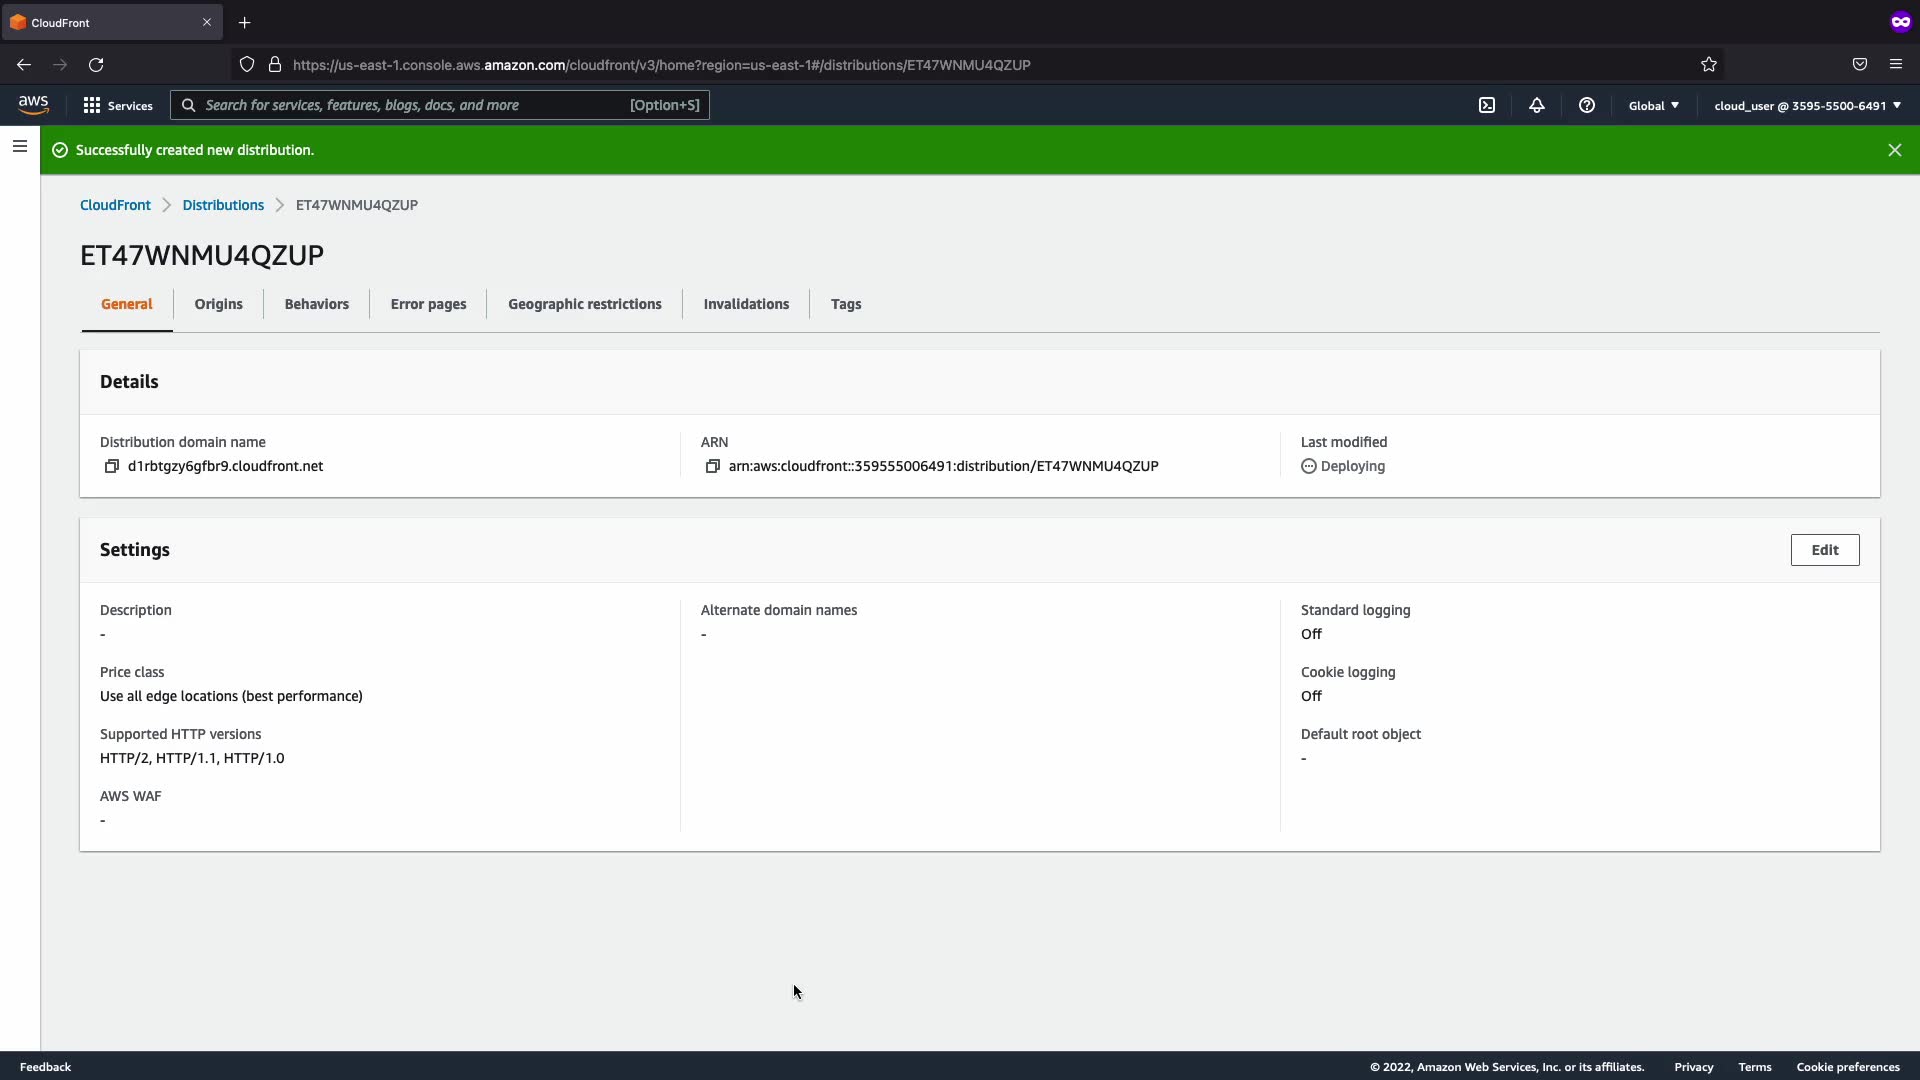Copy the distribution ARN
Viewport: 1920px width, 1080px height.
point(712,466)
